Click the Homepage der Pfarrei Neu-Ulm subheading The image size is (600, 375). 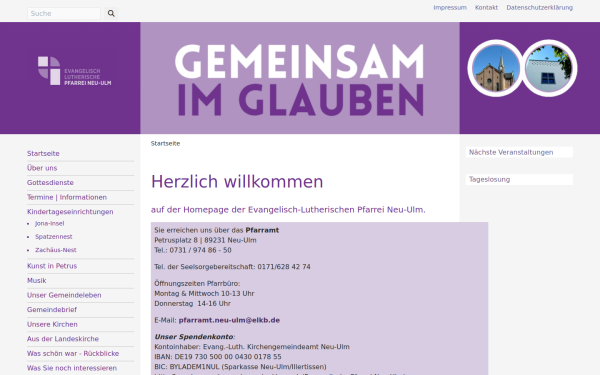pos(288,210)
